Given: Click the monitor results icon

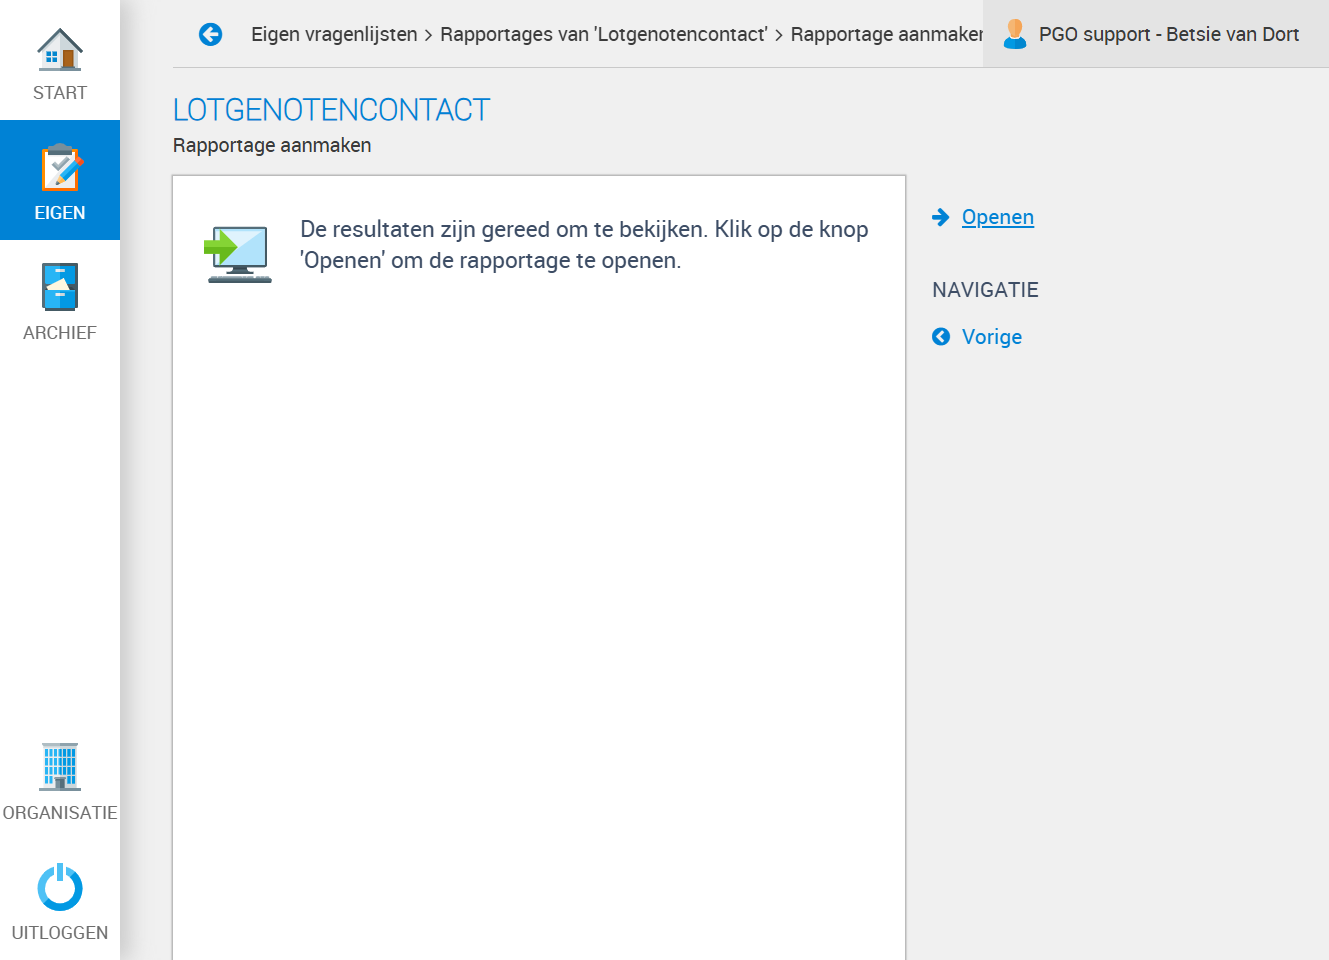Looking at the screenshot, I should [238, 254].
